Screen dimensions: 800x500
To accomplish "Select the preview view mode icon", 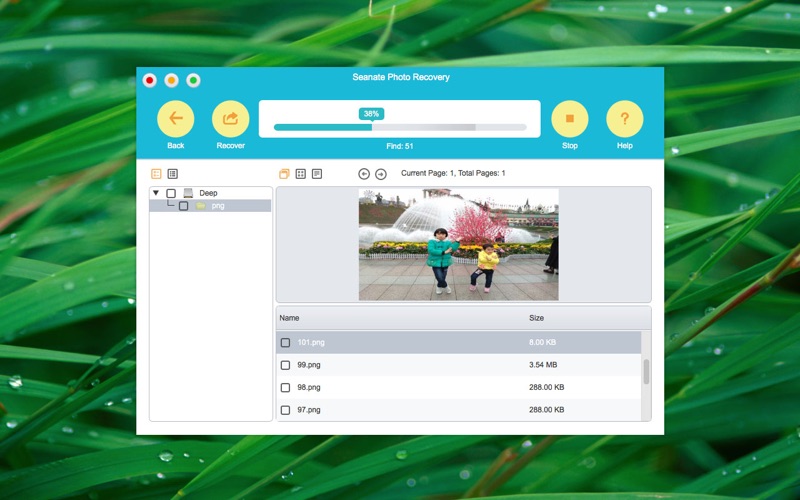I will coord(284,174).
